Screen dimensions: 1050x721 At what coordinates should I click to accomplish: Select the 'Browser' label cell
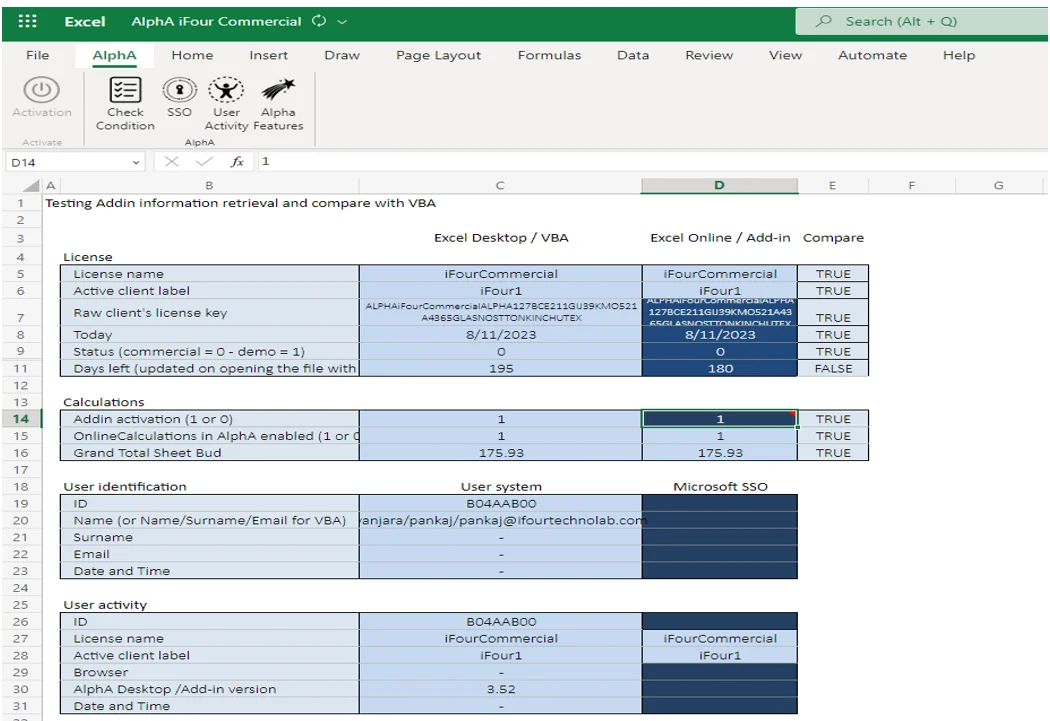click(210, 672)
